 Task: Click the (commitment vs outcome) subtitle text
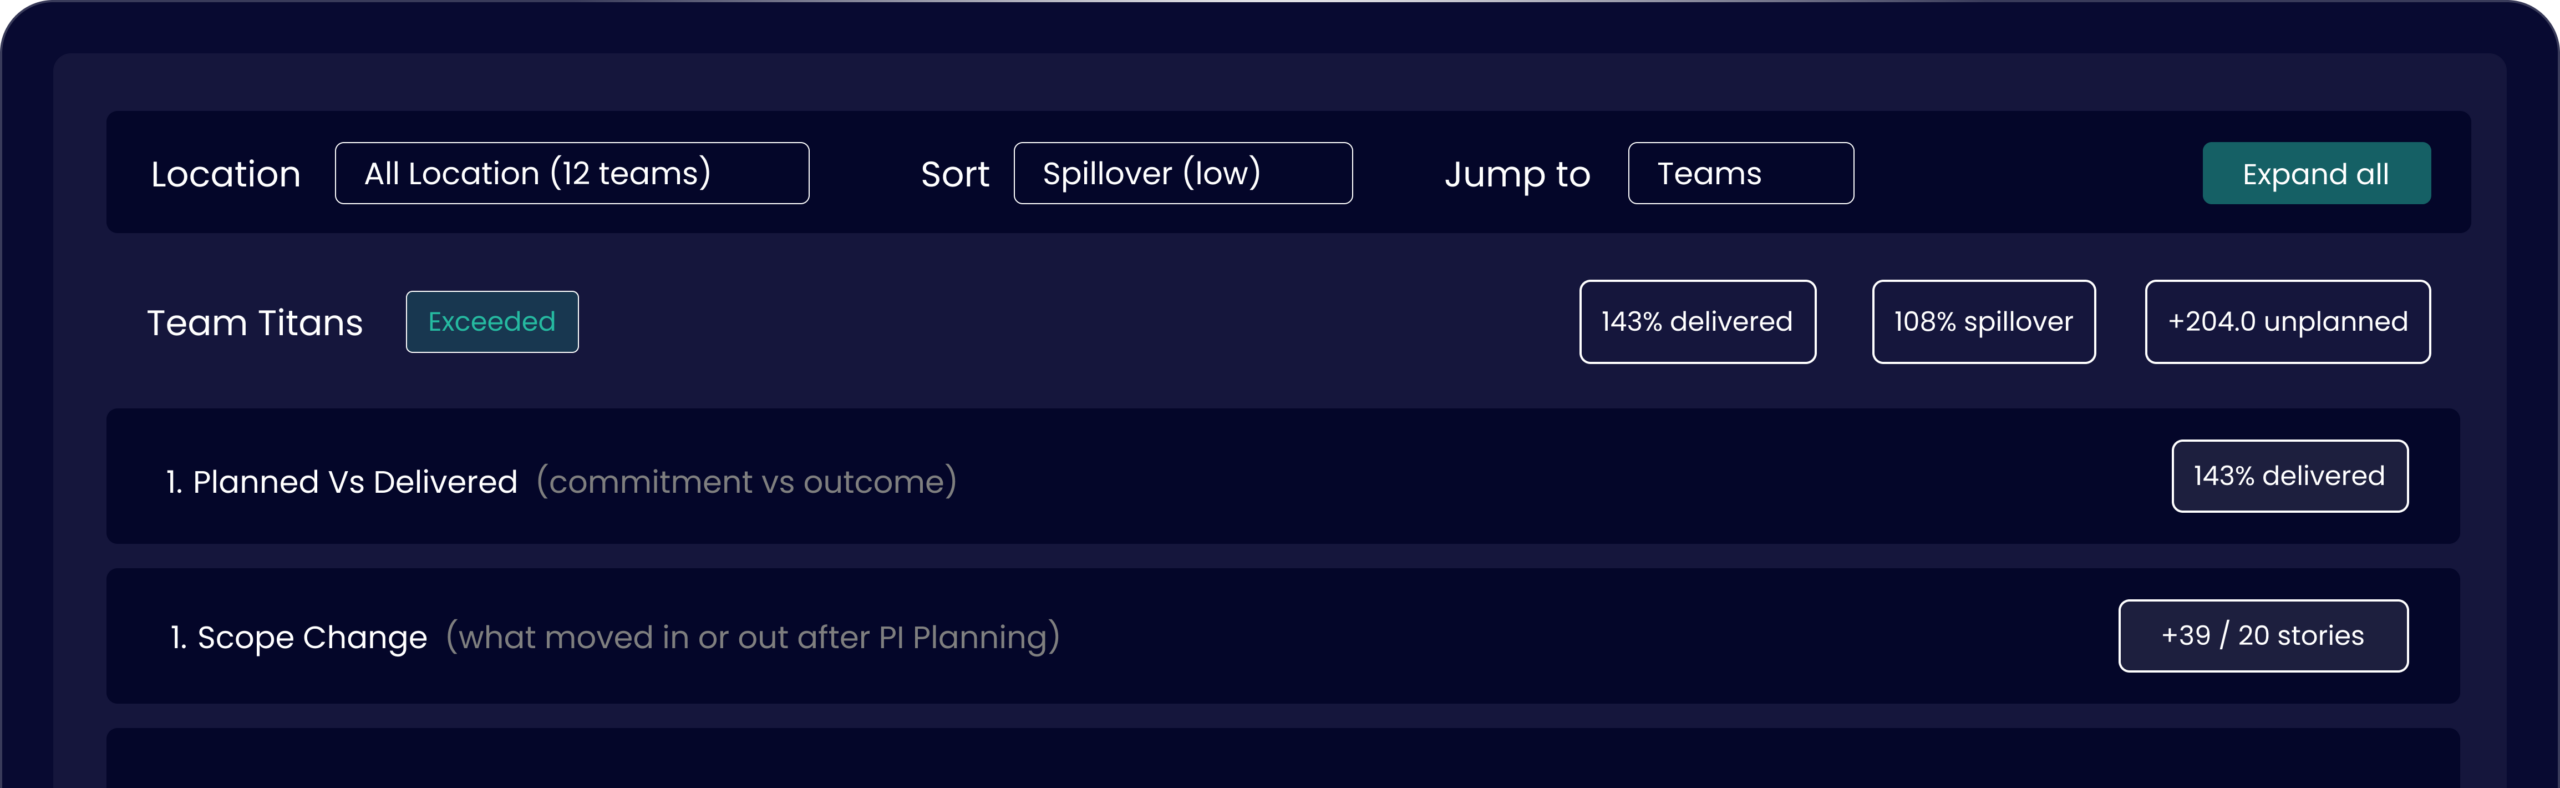pos(746,482)
